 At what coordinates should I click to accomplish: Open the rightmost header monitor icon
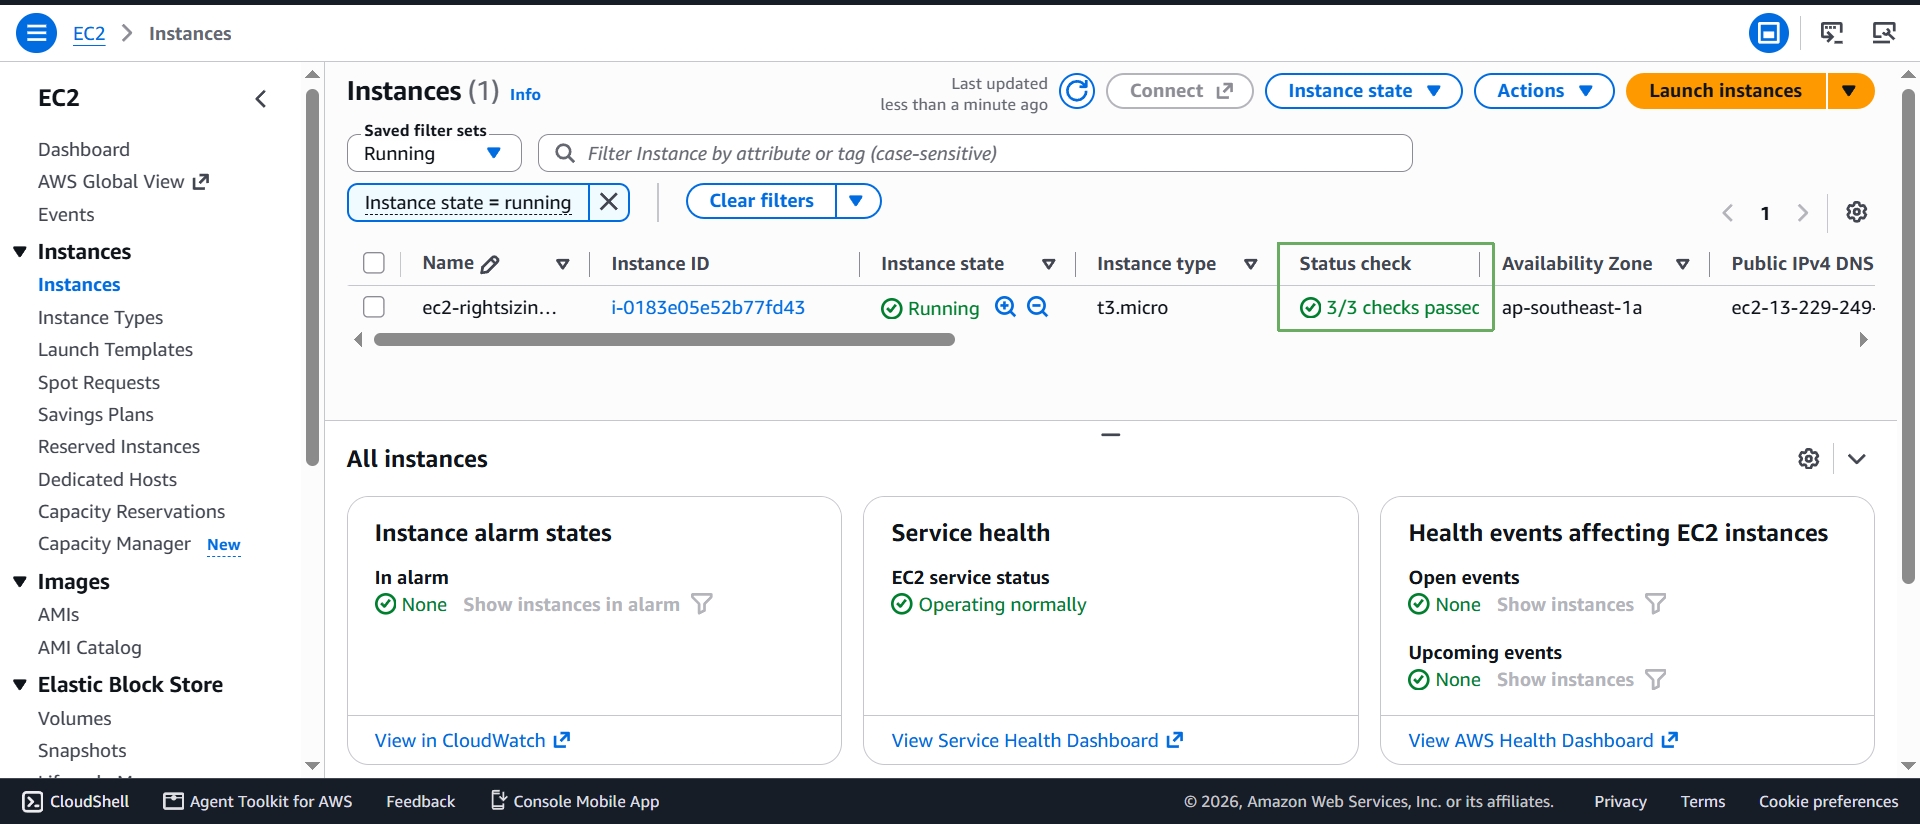tap(1884, 33)
